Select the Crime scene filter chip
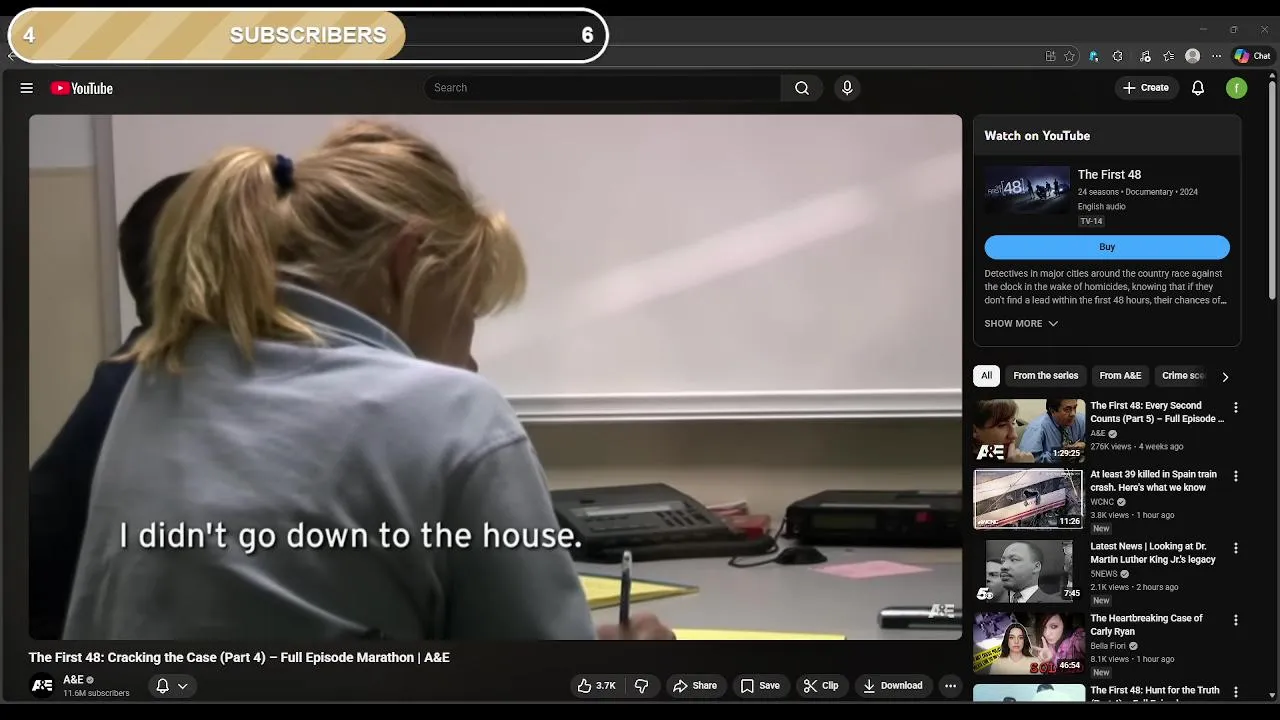 coord(1183,376)
